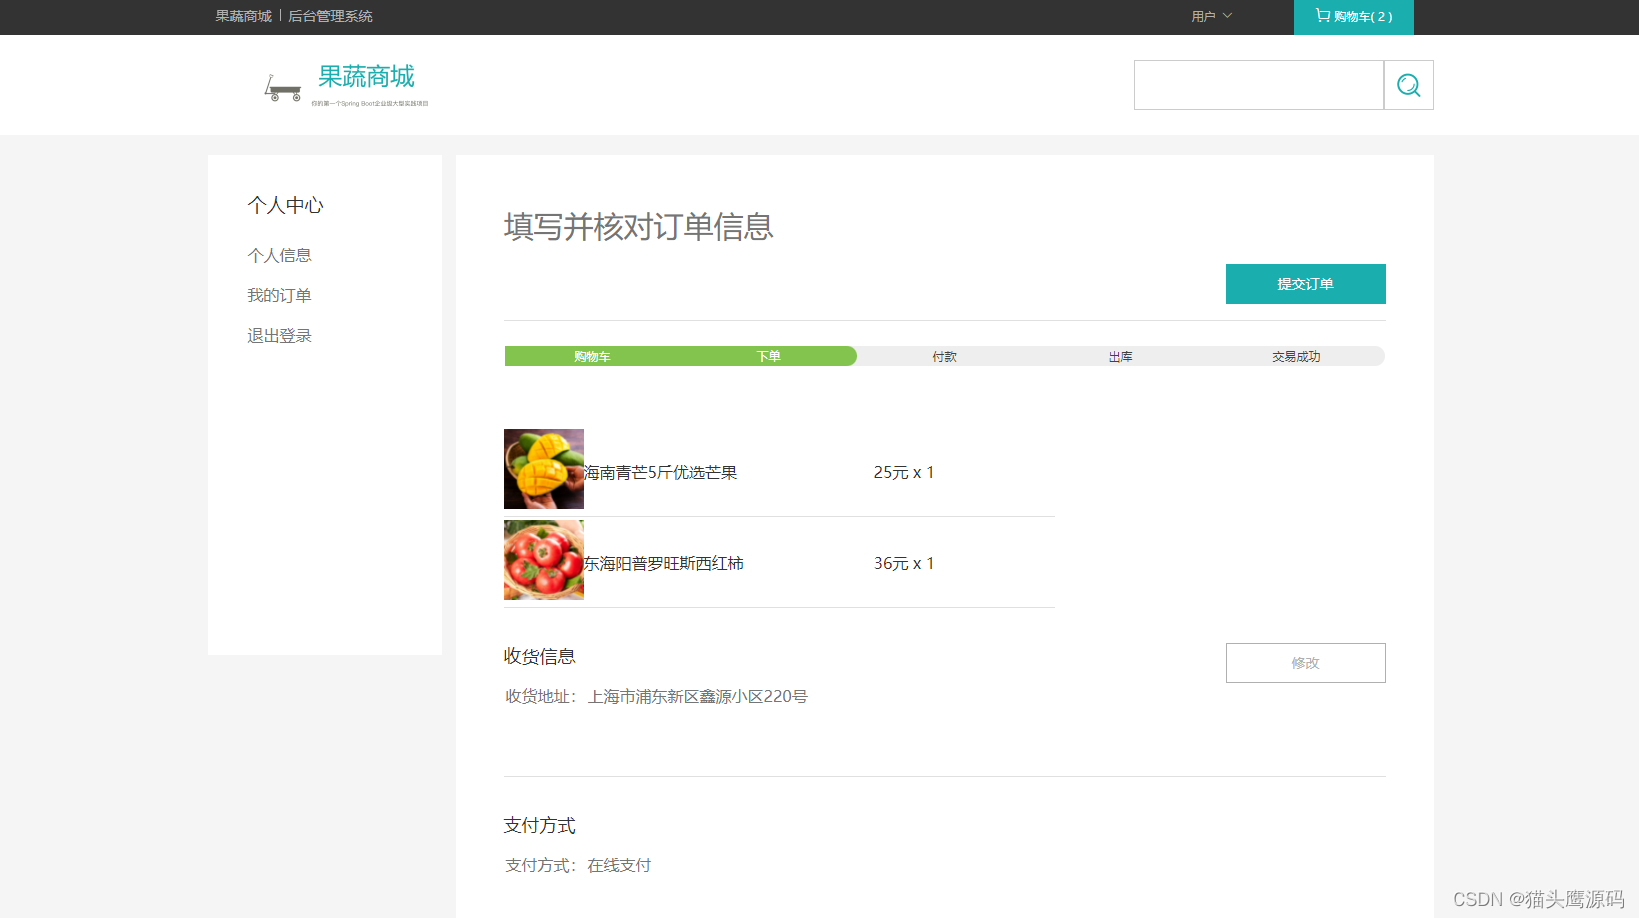The image size is (1639, 918).
Task: Click the 果蔬商城 logo title
Action: (366, 77)
